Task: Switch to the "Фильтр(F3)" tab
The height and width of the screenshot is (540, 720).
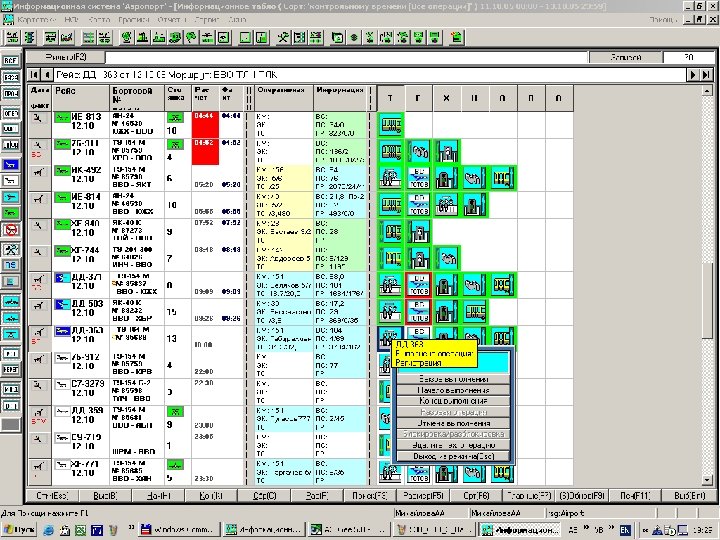Action: point(68,58)
